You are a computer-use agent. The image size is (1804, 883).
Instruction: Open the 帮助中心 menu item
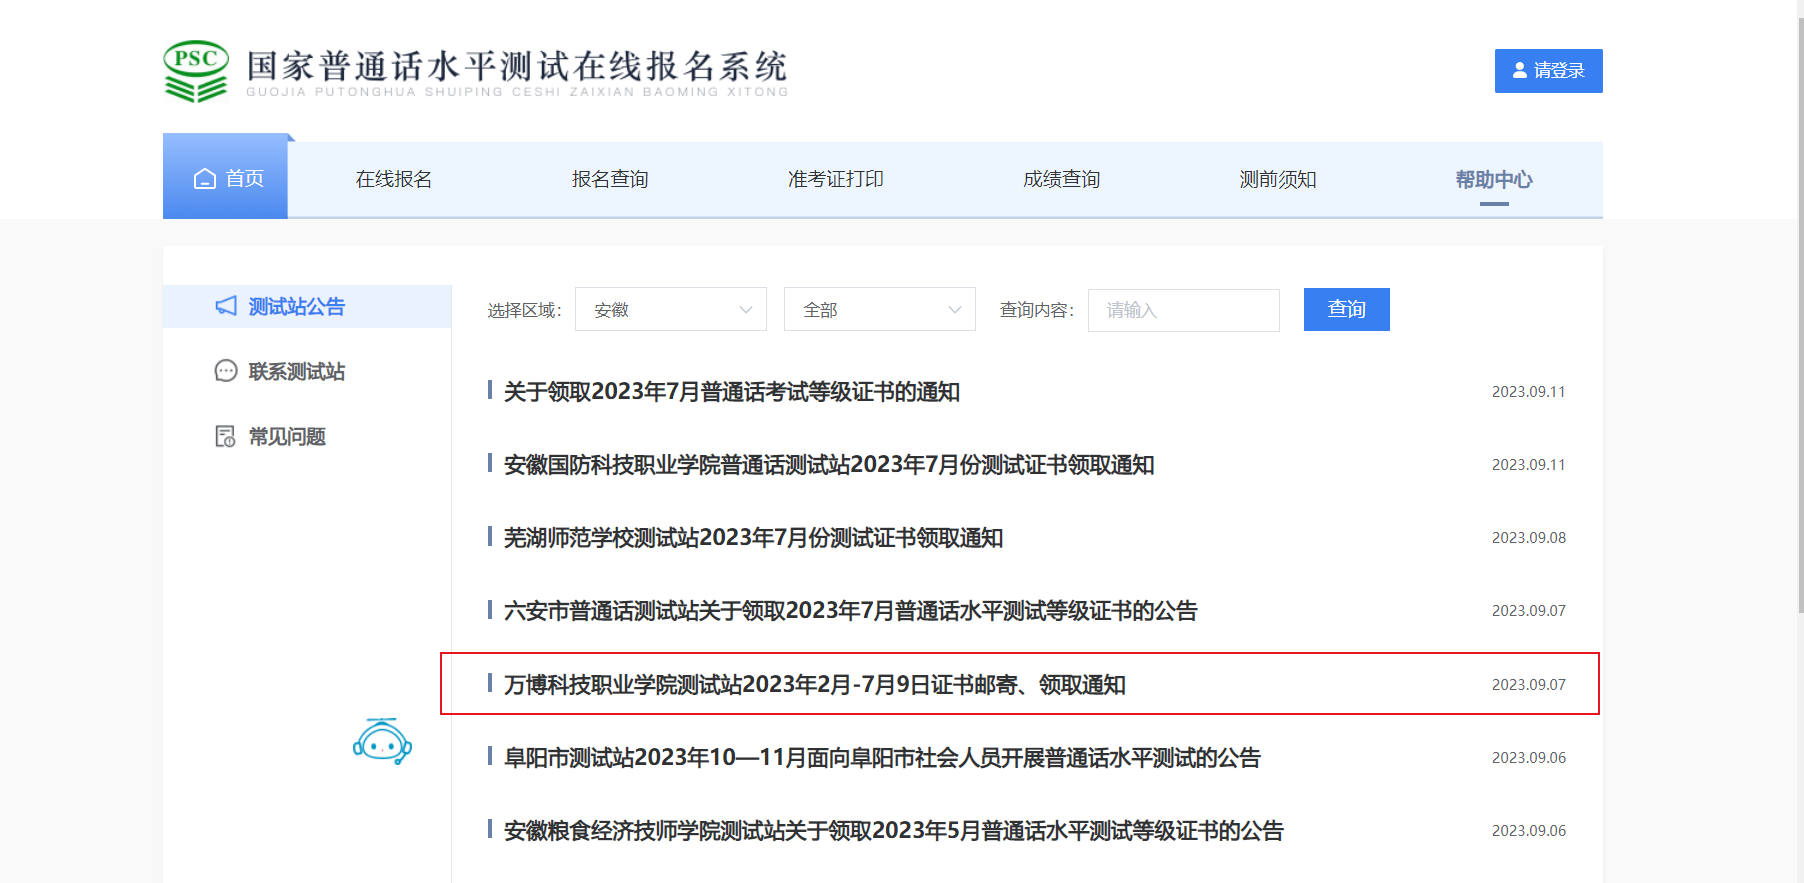click(1494, 179)
